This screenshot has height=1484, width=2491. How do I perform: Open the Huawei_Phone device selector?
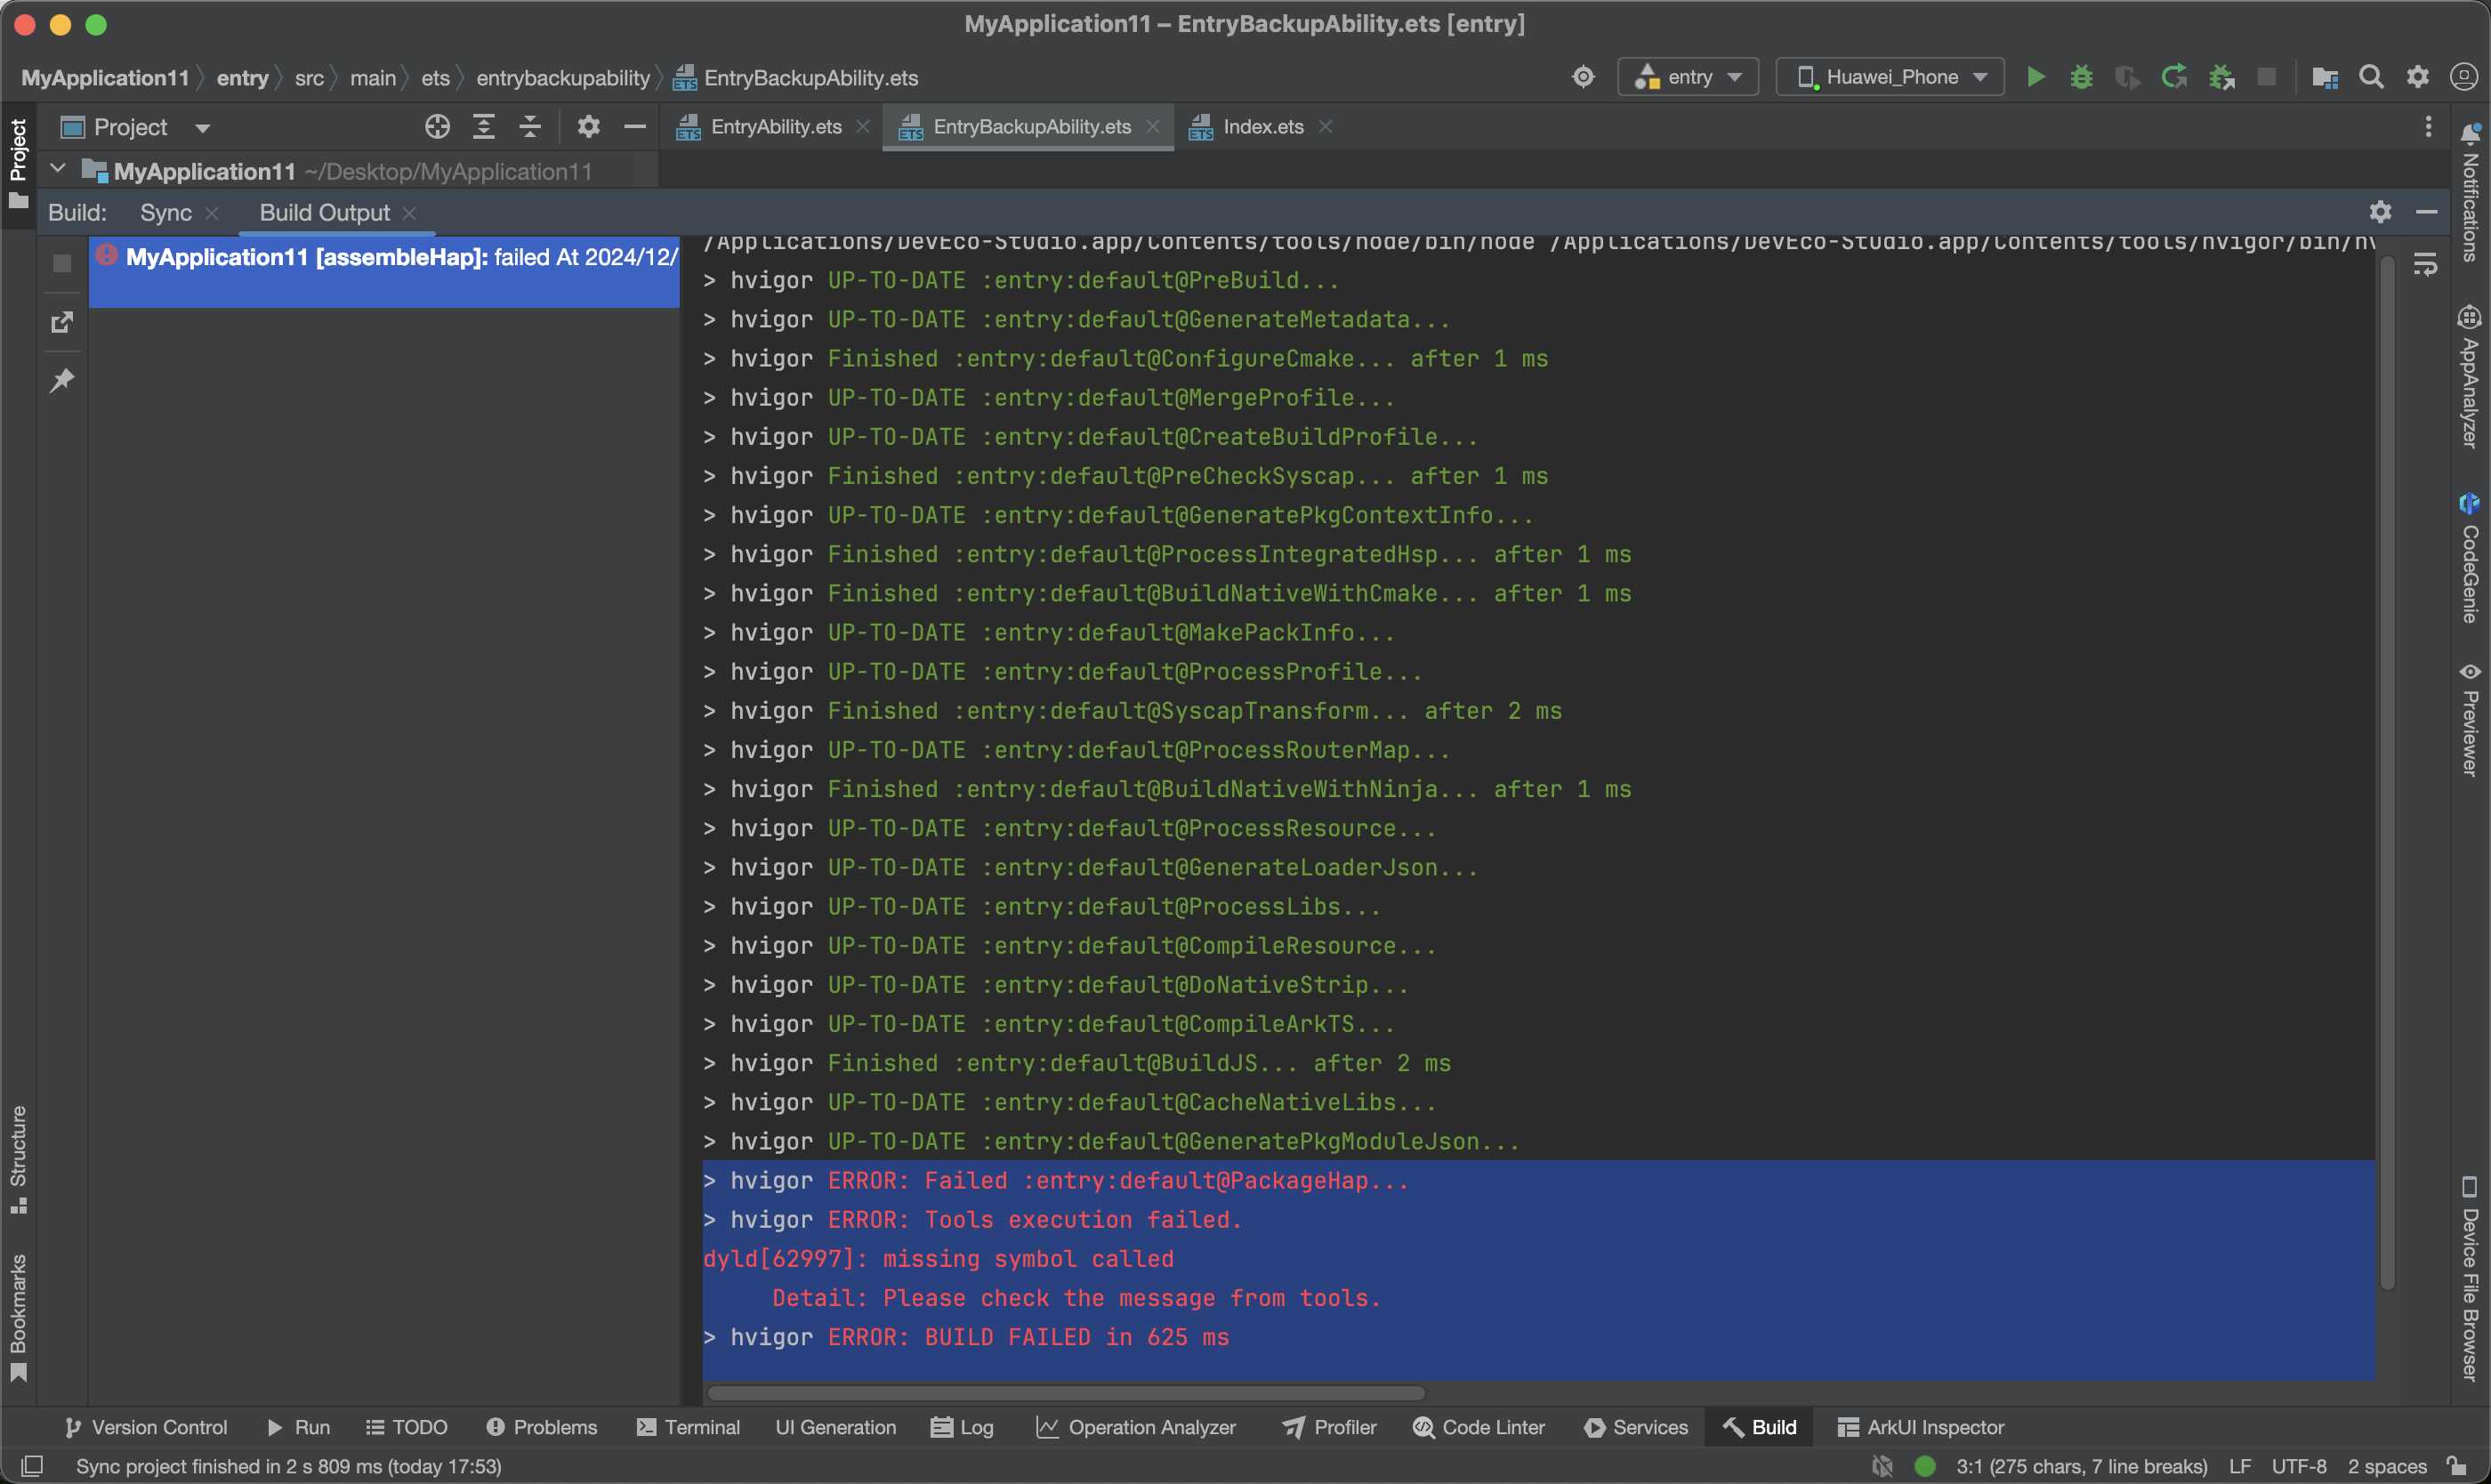[1889, 76]
